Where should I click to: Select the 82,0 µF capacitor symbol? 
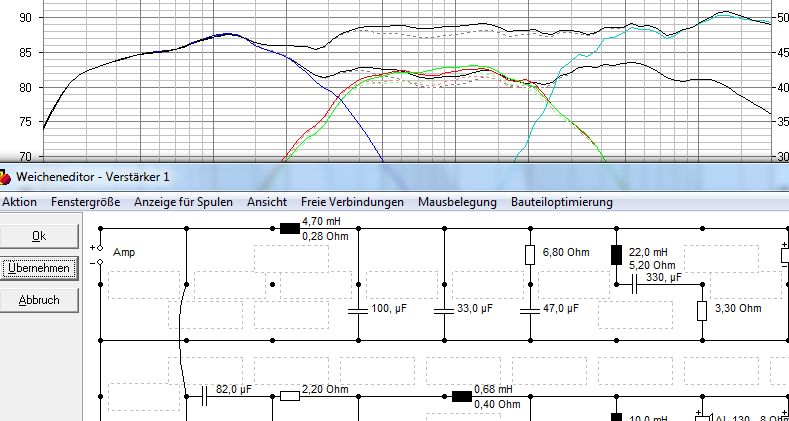click(204, 396)
